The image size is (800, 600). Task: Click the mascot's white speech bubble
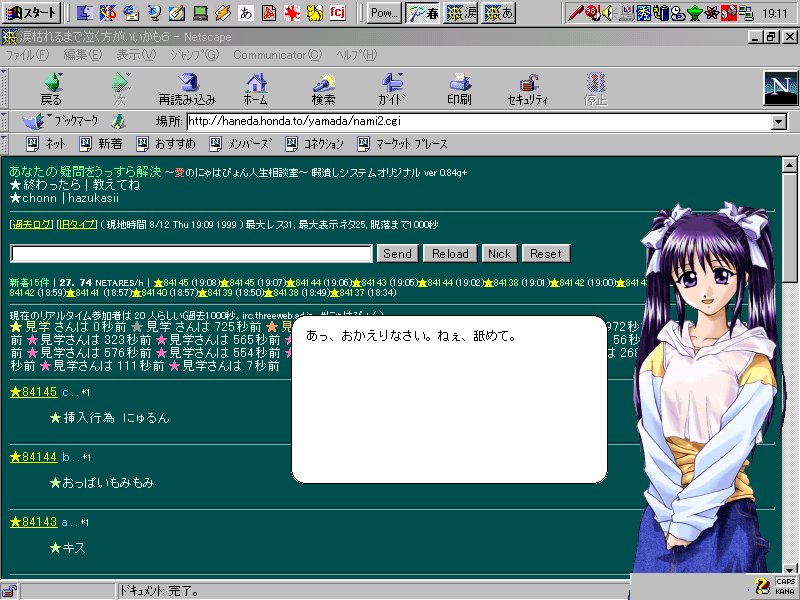click(x=449, y=399)
